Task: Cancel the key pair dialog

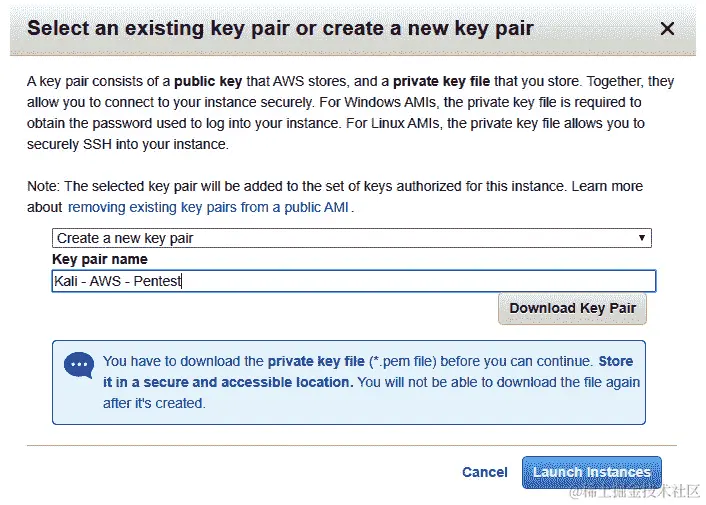Action: [x=484, y=472]
